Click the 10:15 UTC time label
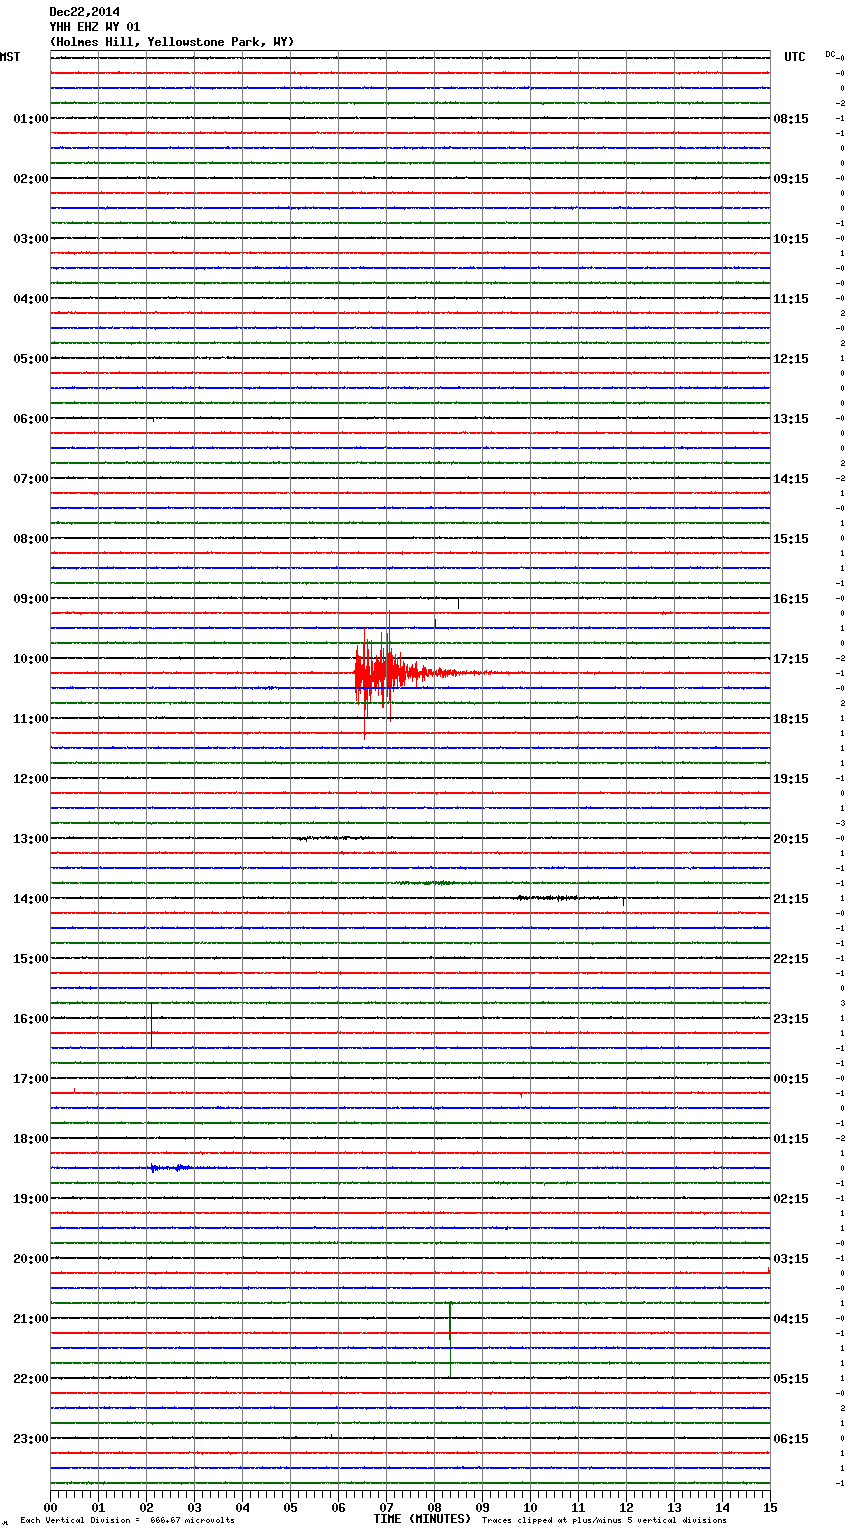Viewport: 850px width, 1534px height. (791, 239)
